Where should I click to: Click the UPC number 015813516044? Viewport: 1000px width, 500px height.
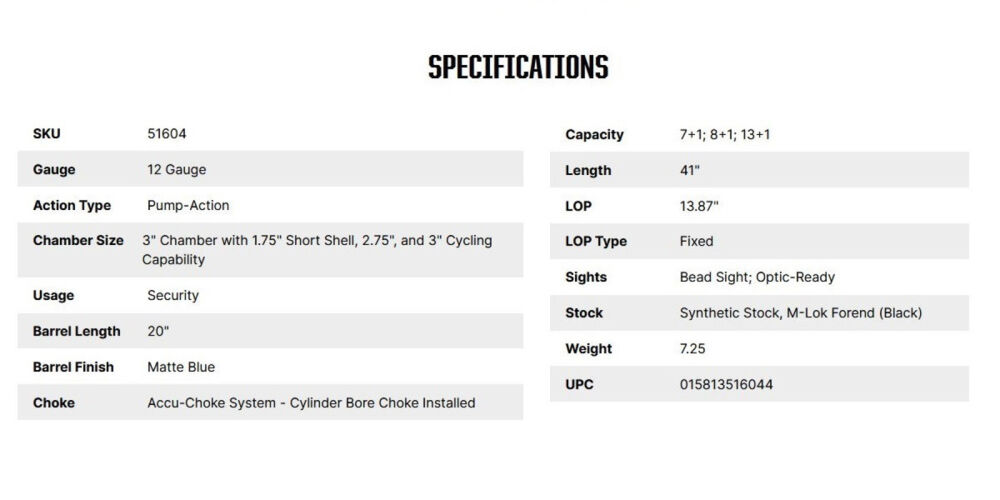726,385
